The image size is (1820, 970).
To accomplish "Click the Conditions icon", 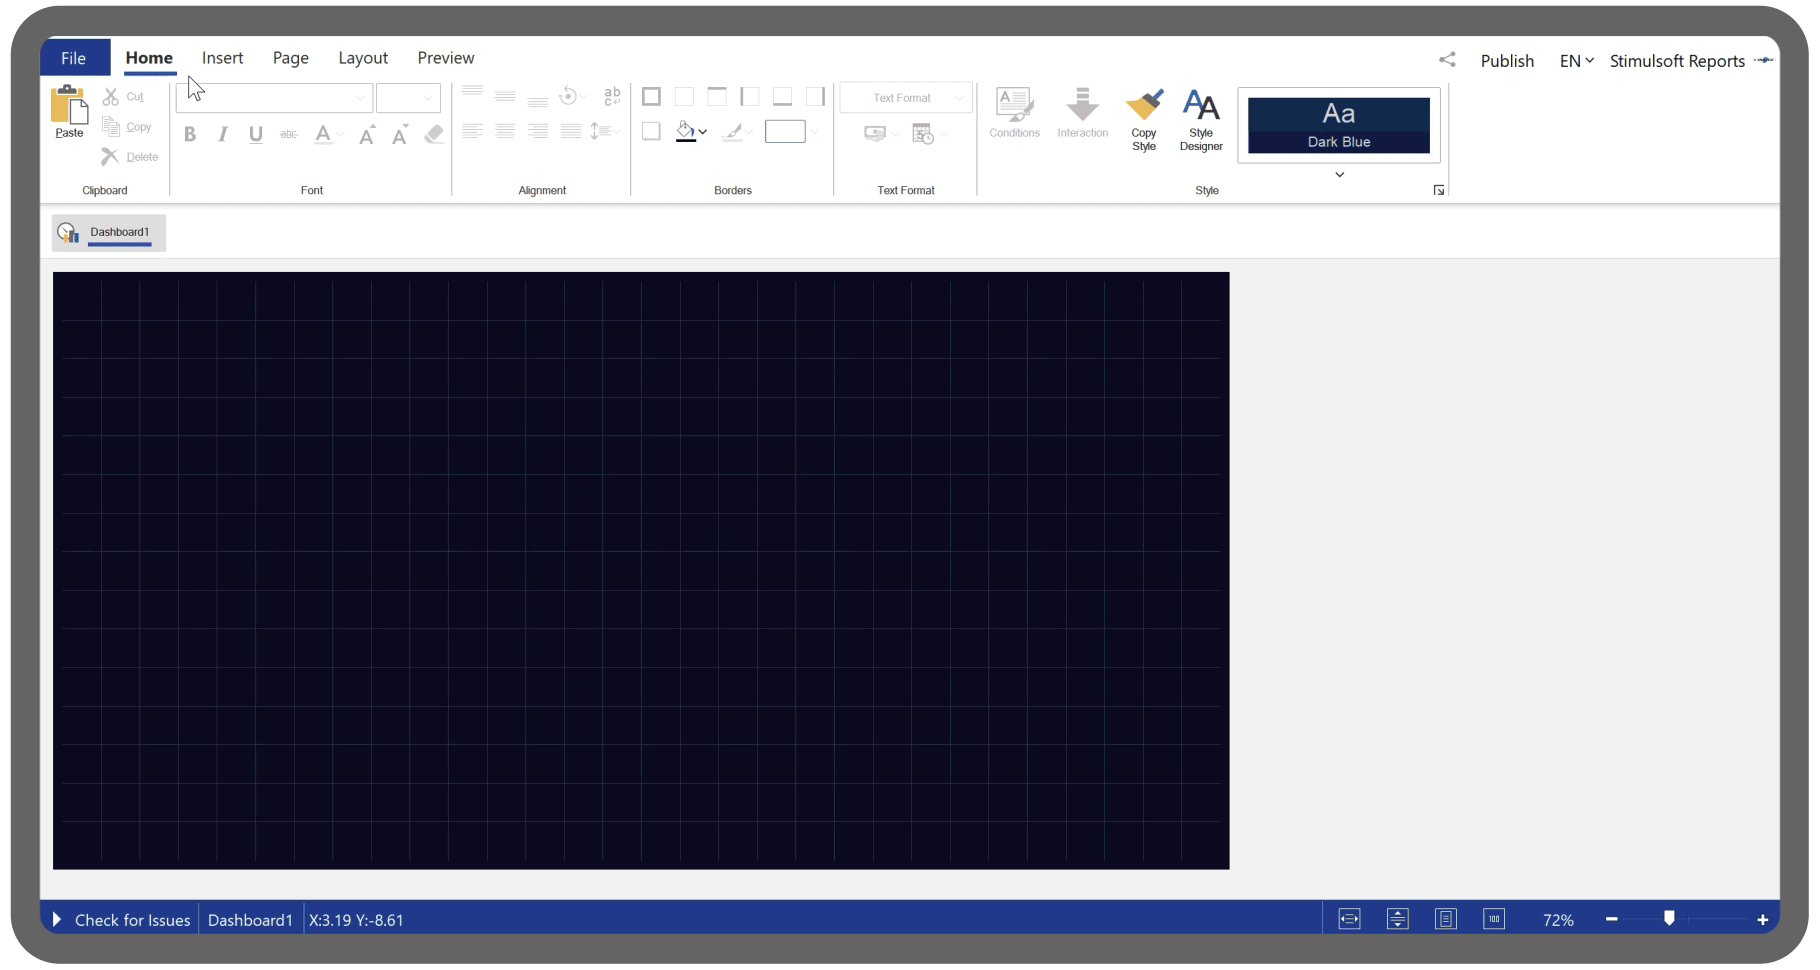I will pos(1014,105).
